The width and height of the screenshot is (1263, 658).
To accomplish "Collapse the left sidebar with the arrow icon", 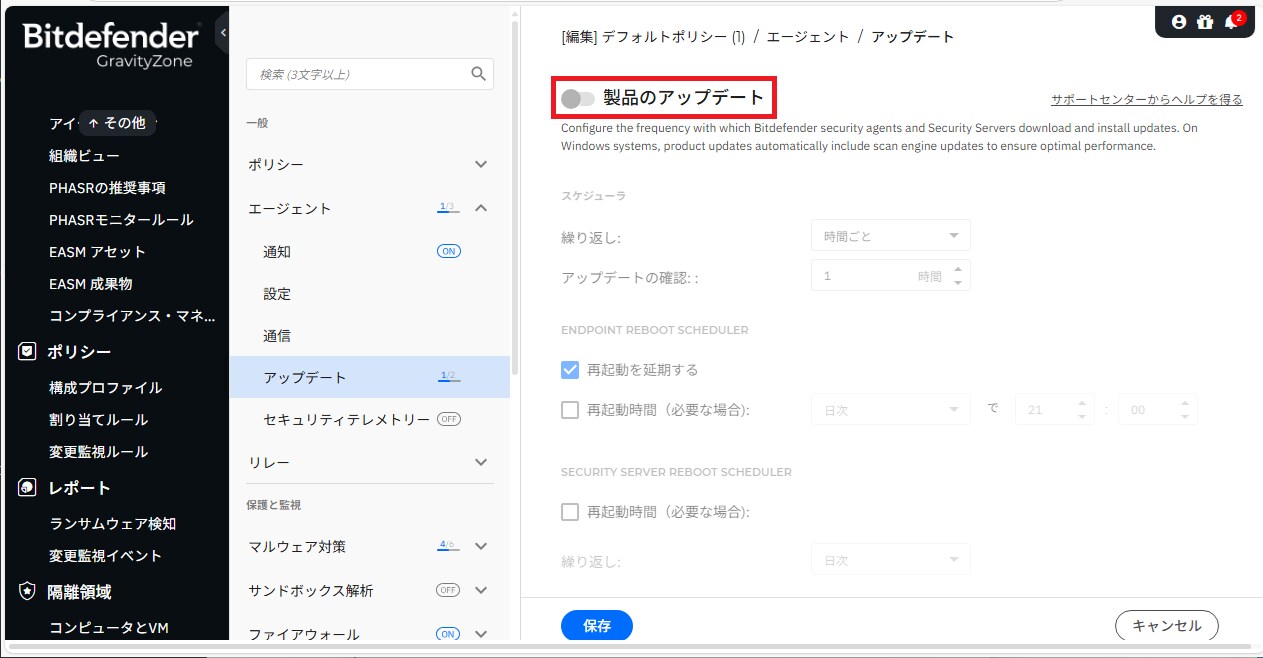I will point(223,33).
